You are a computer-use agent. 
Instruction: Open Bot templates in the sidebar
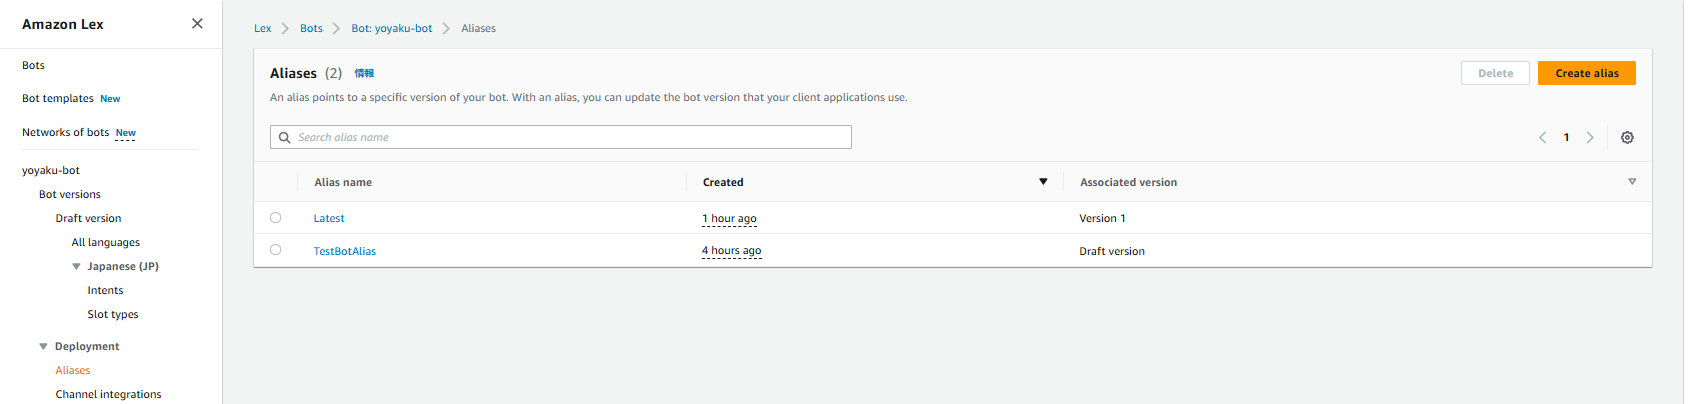[58, 99]
